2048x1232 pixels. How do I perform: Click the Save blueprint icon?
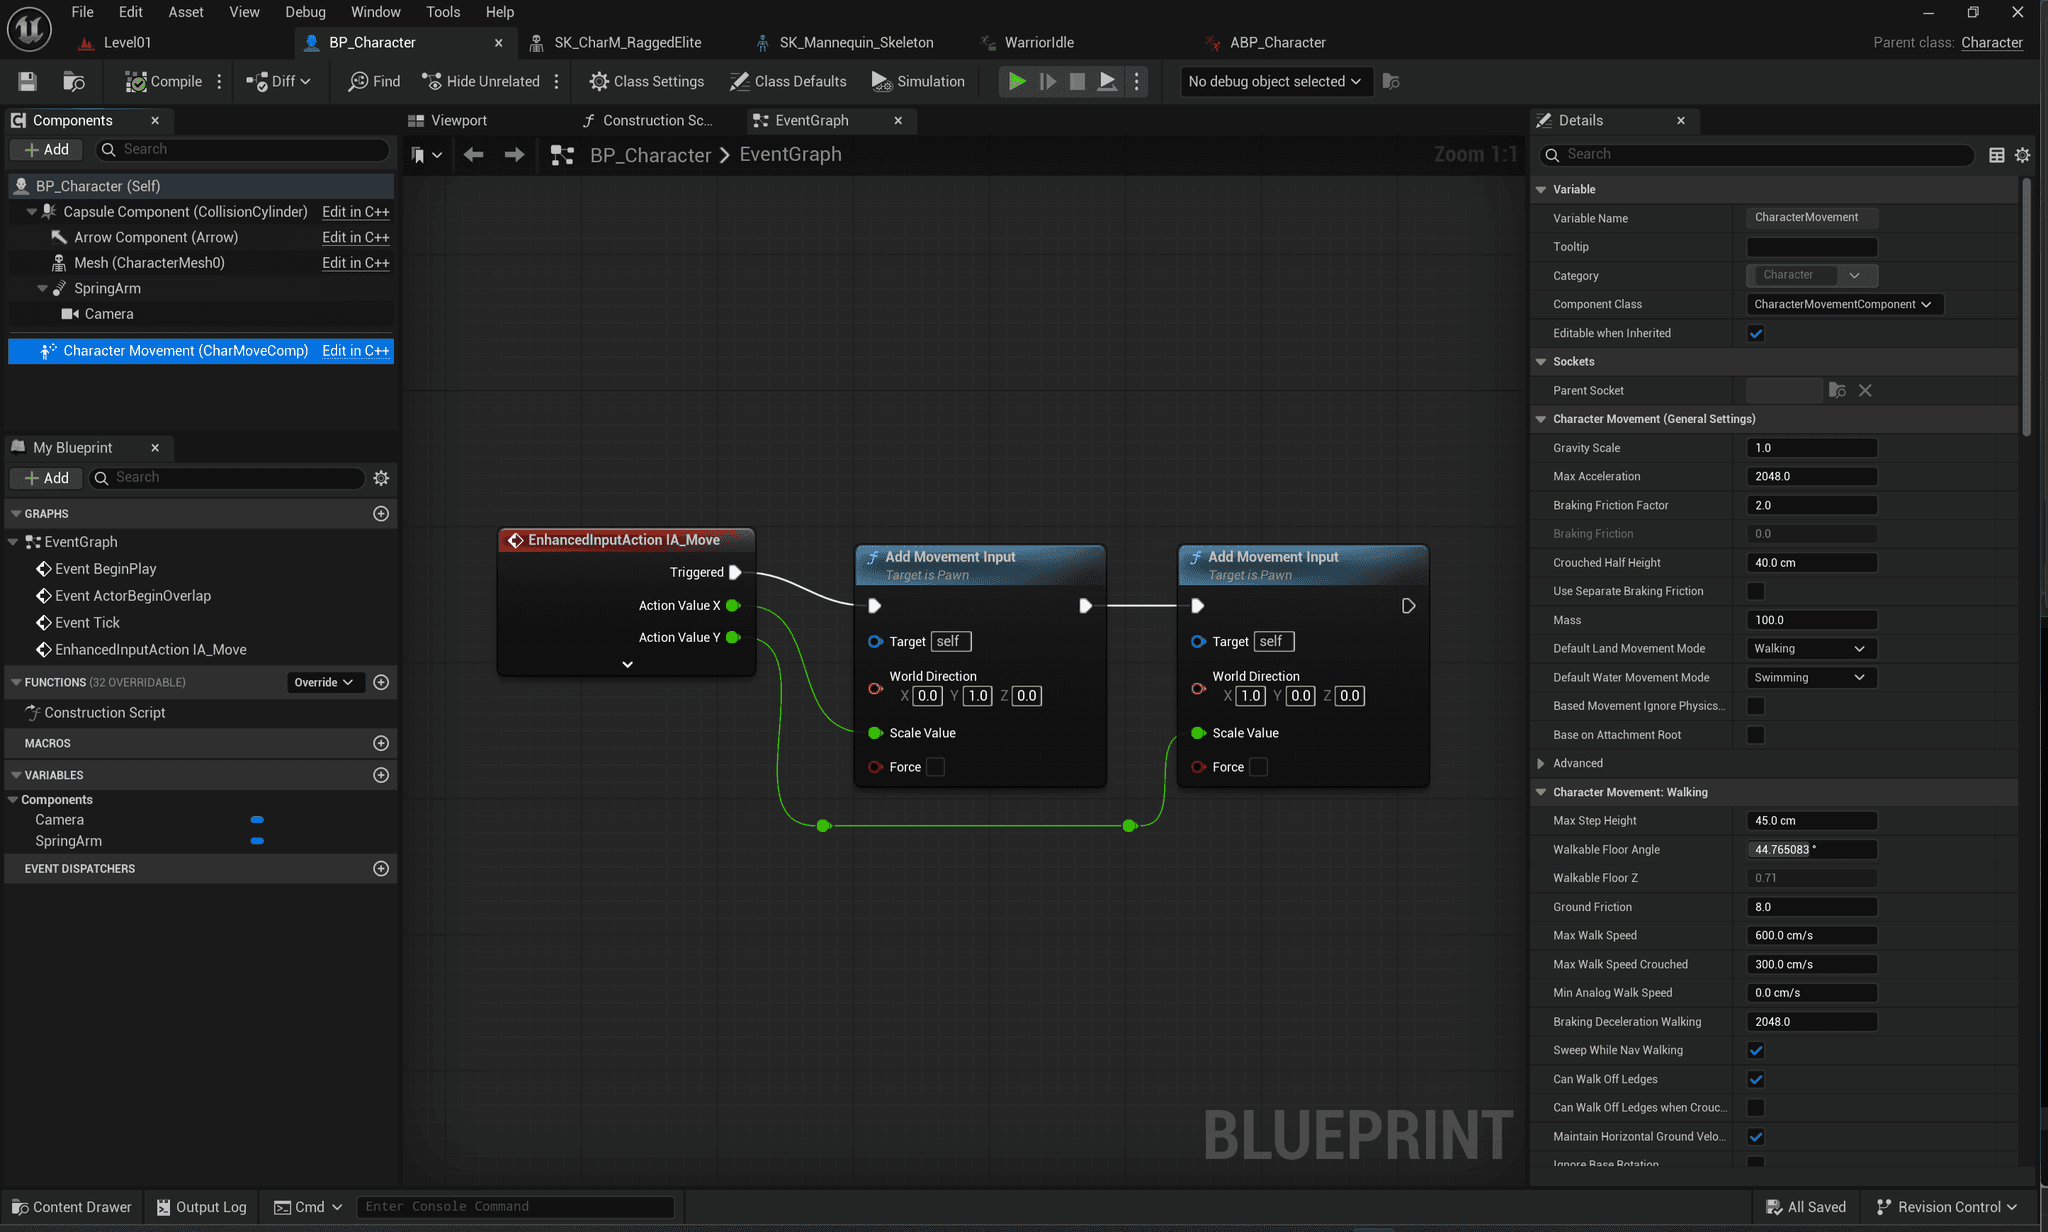coord(28,82)
